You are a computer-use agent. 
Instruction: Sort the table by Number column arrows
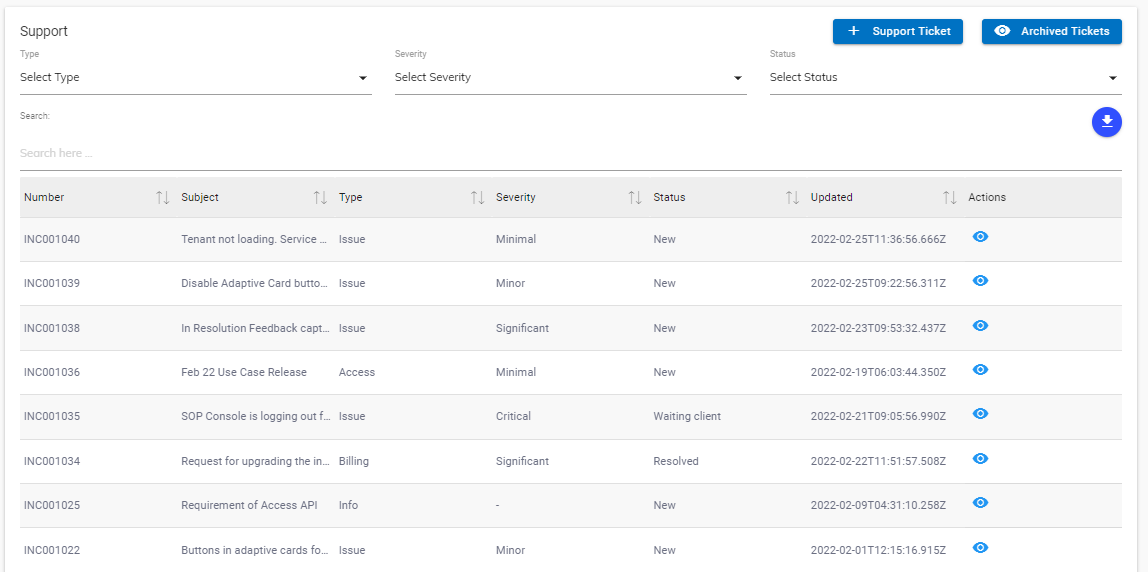pos(163,198)
